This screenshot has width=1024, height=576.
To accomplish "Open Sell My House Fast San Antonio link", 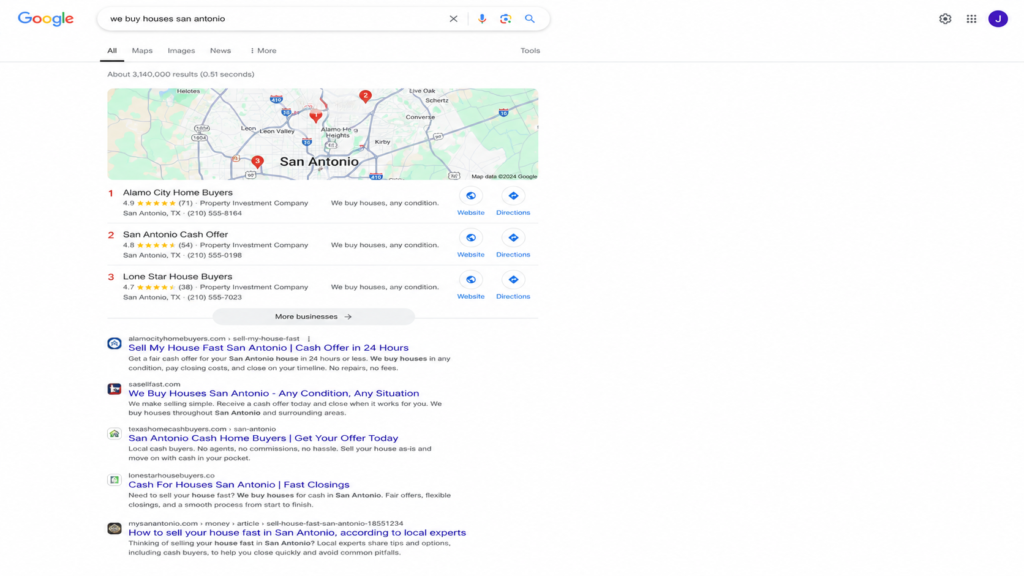I will [268, 348].
